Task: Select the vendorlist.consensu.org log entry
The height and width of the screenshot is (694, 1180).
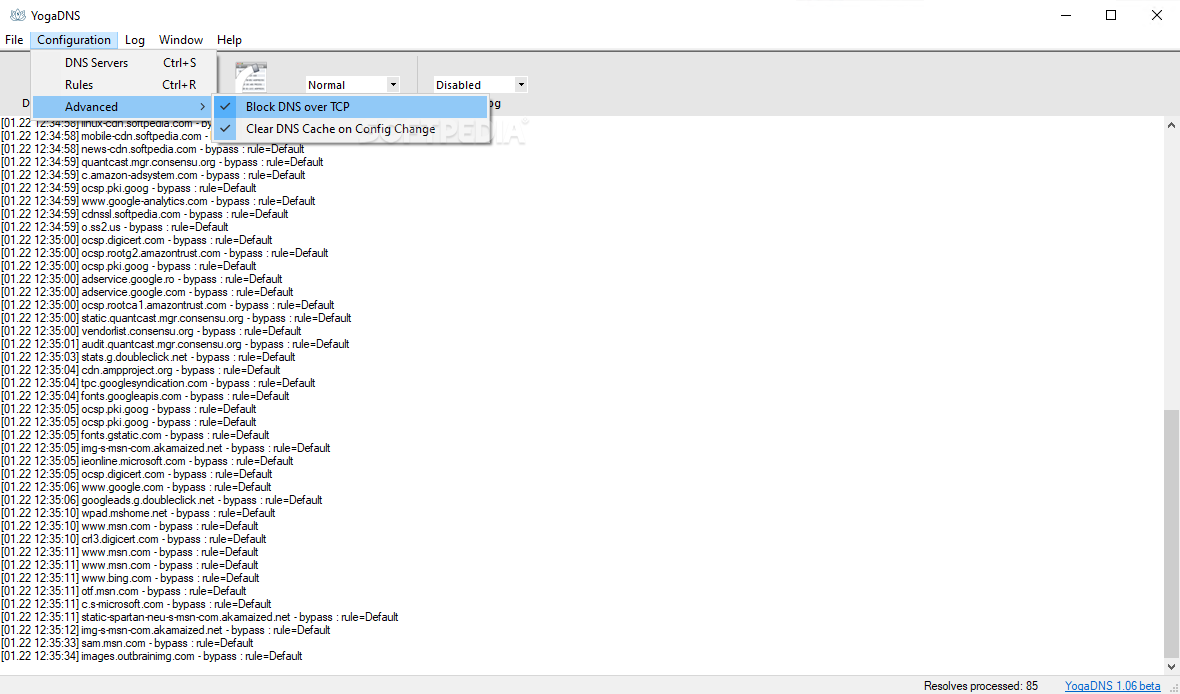Action: pos(151,330)
